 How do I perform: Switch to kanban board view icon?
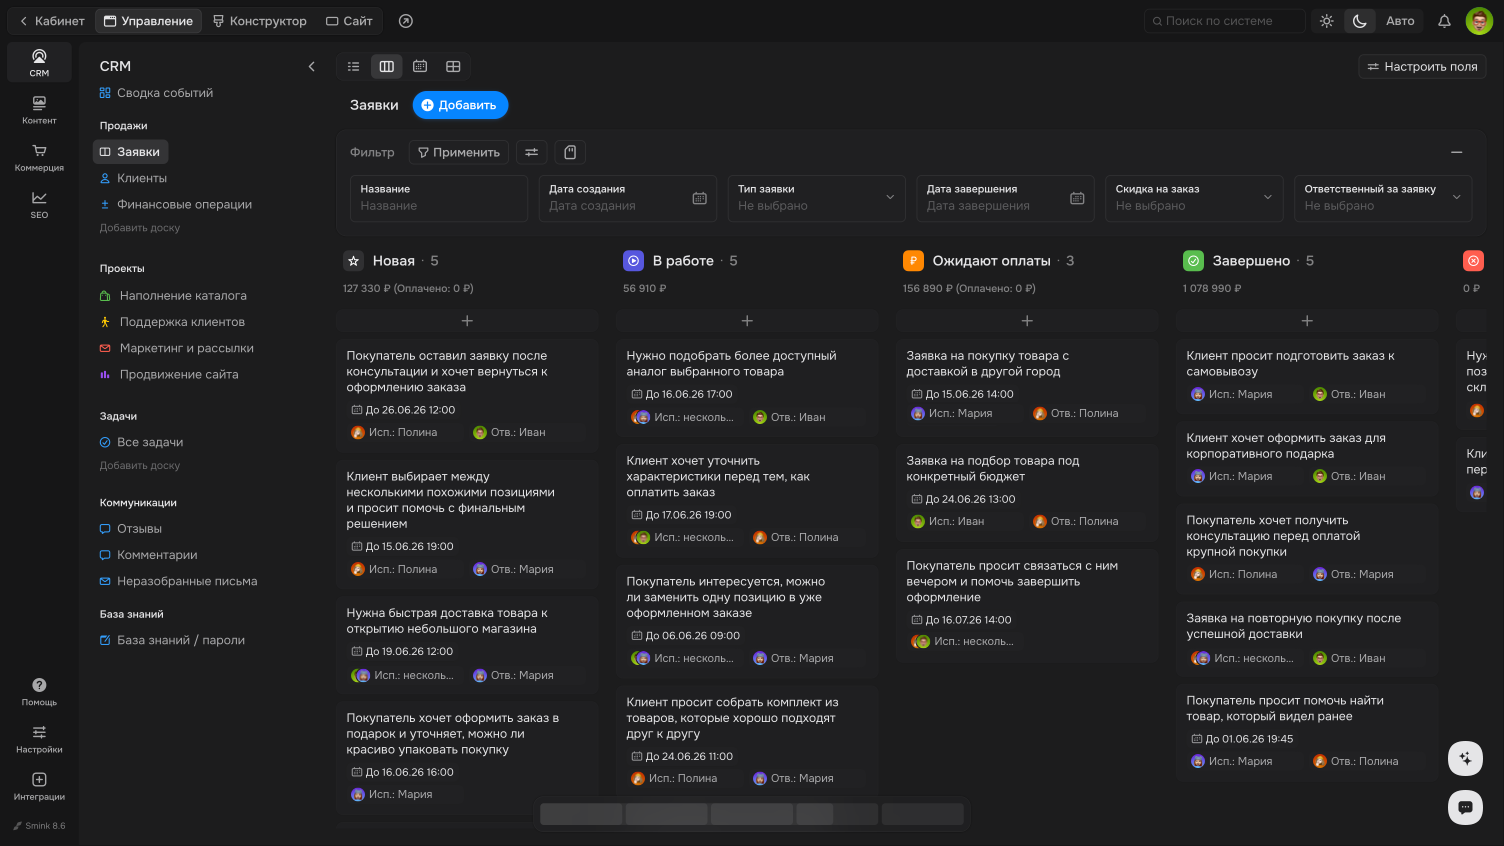point(387,67)
